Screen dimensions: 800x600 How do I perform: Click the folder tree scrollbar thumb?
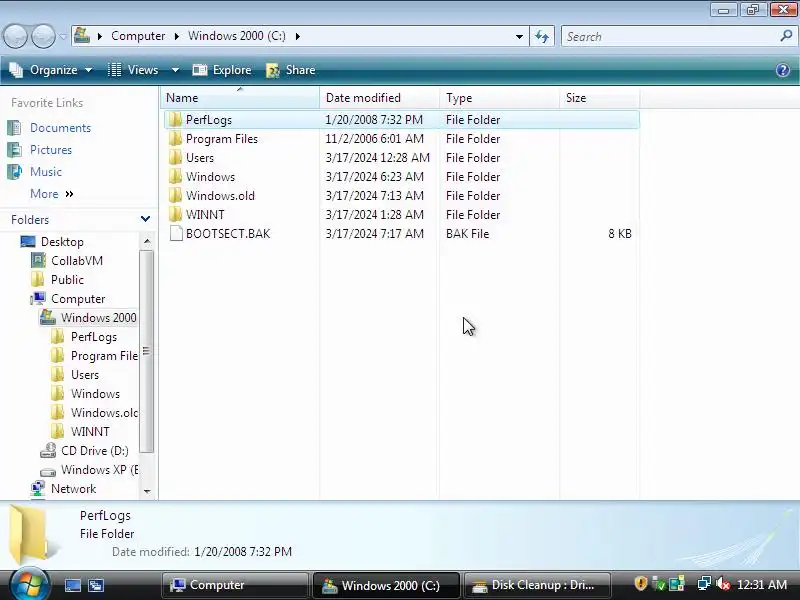point(147,351)
